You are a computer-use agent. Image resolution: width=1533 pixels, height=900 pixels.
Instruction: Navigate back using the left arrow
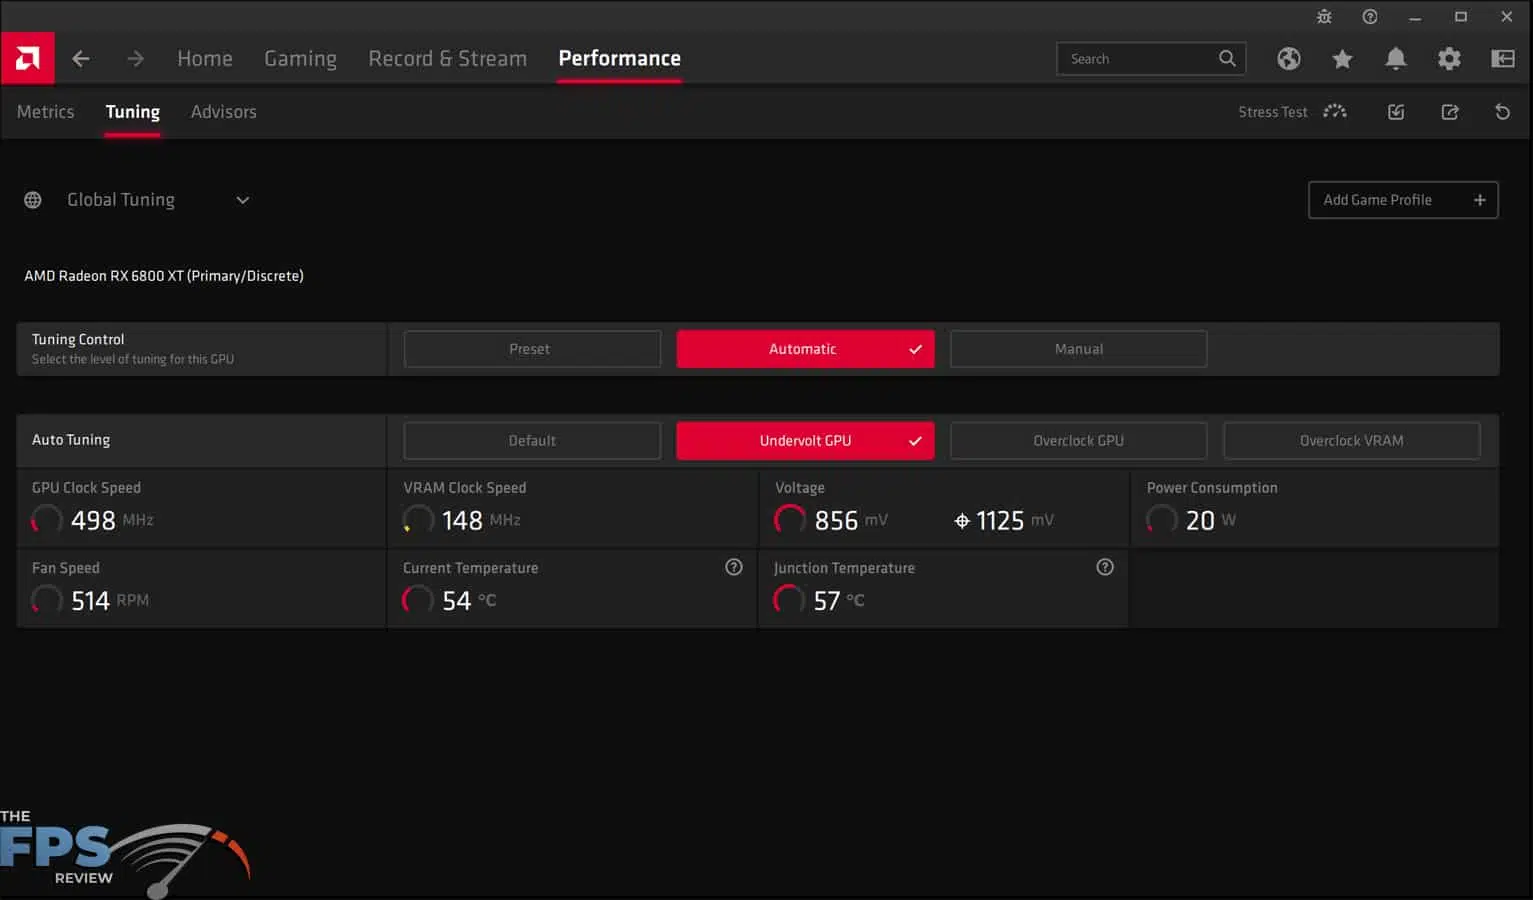81,58
